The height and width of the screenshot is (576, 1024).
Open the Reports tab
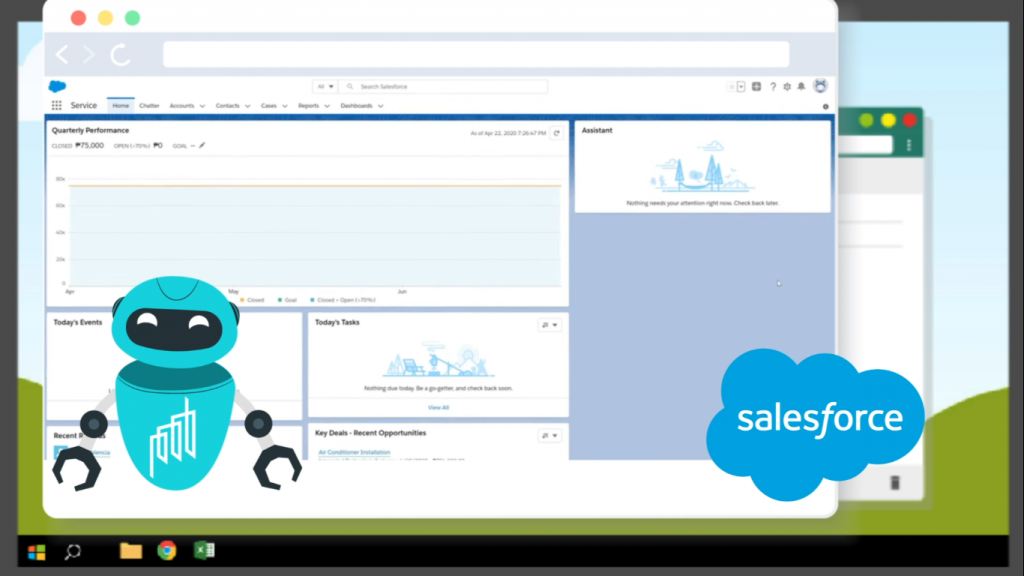(x=308, y=106)
